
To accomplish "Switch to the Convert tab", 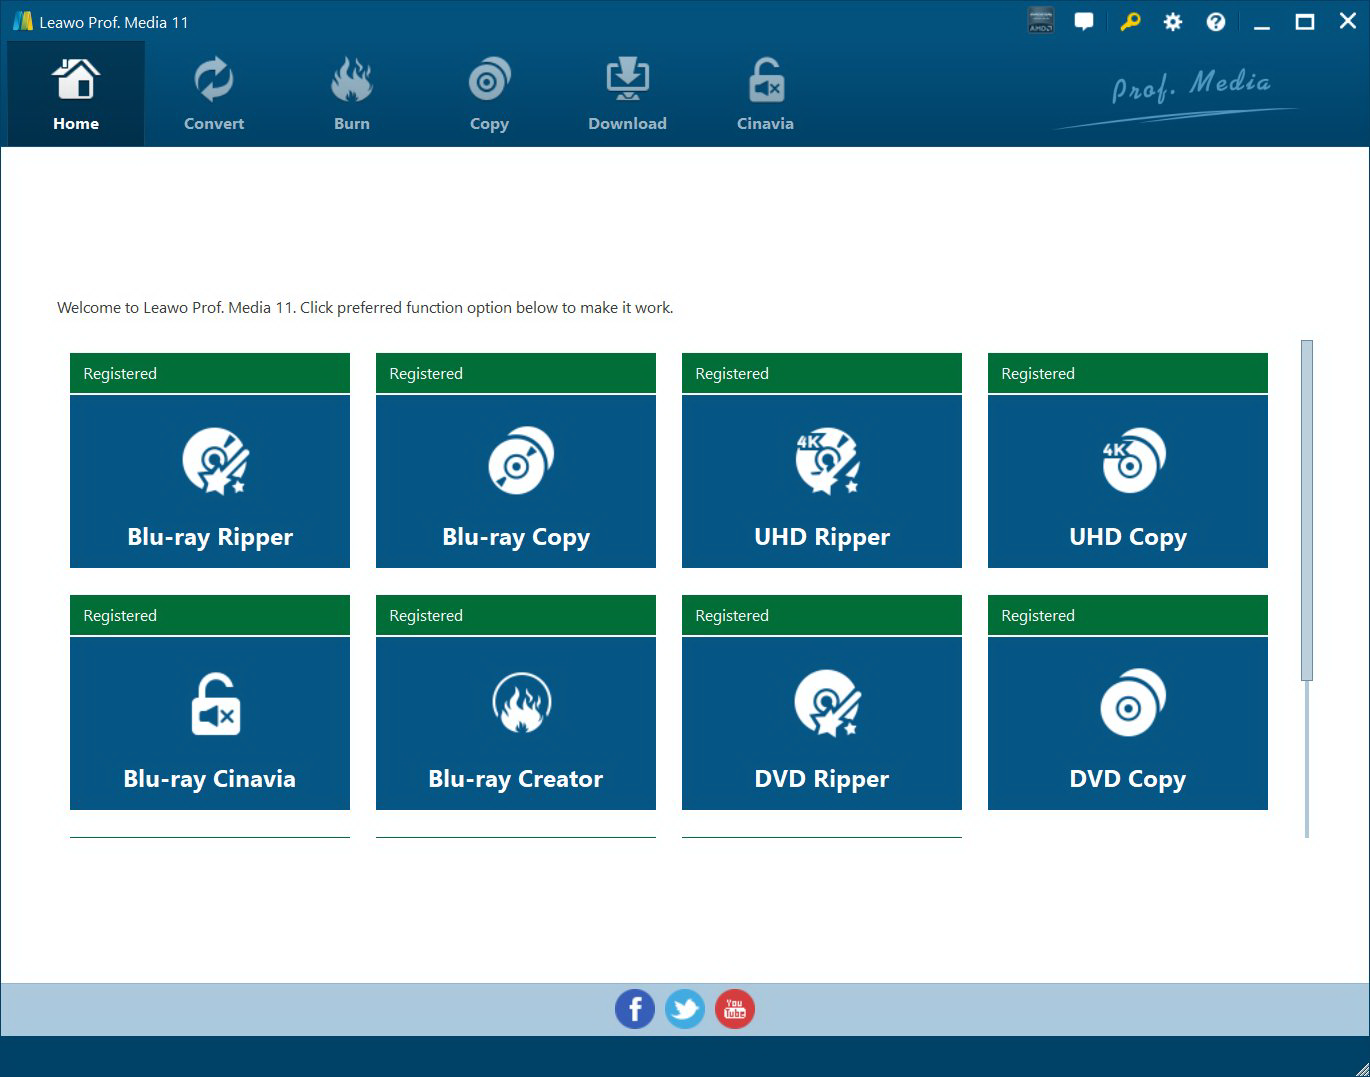I will point(214,96).
